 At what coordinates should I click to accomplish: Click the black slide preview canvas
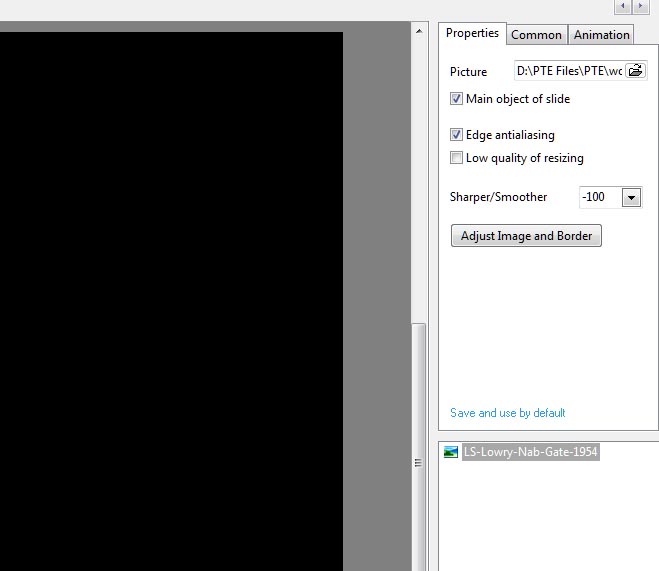[x=170, y=300]
